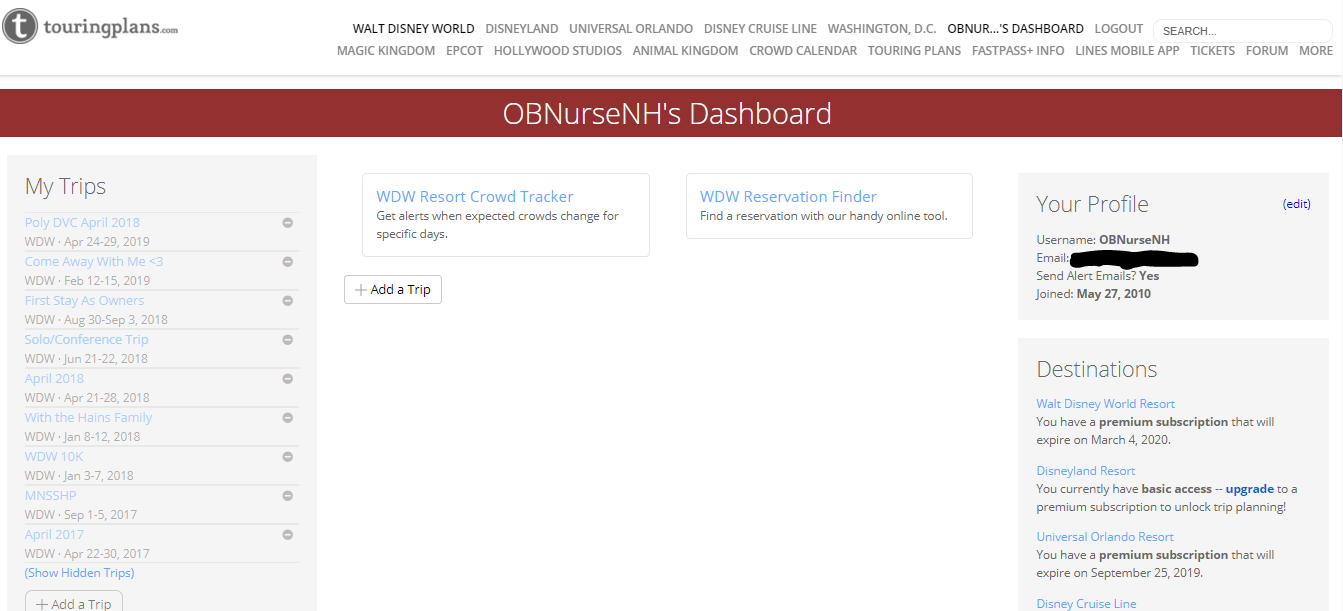The width and height of the screenshot is (1343, 611).
Task: Hide the Solo/Conference Trip entry
Action: point(287,340)
